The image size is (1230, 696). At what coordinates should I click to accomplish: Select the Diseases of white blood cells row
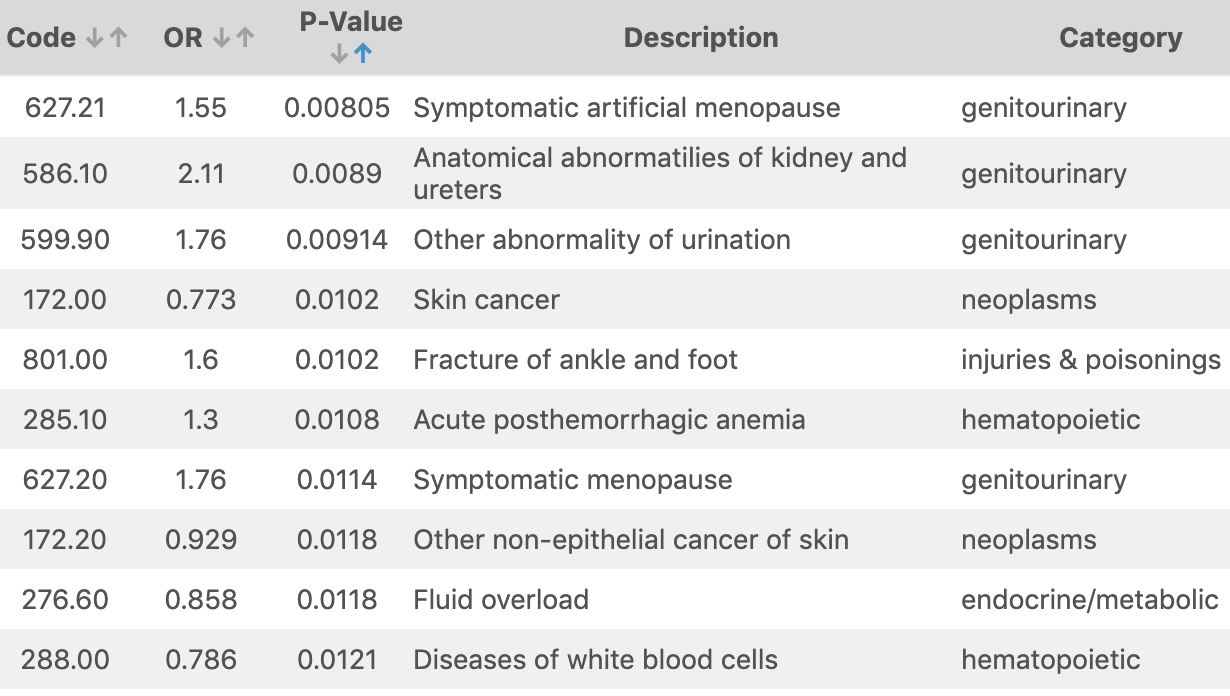pos(595,660)
